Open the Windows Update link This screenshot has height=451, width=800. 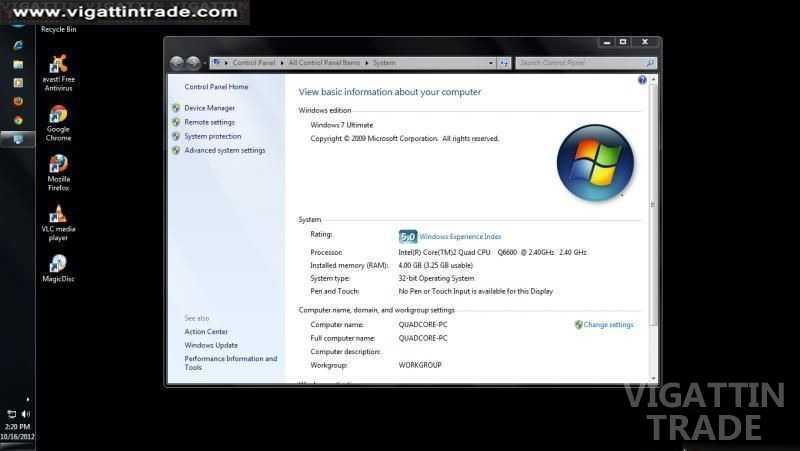211,345
